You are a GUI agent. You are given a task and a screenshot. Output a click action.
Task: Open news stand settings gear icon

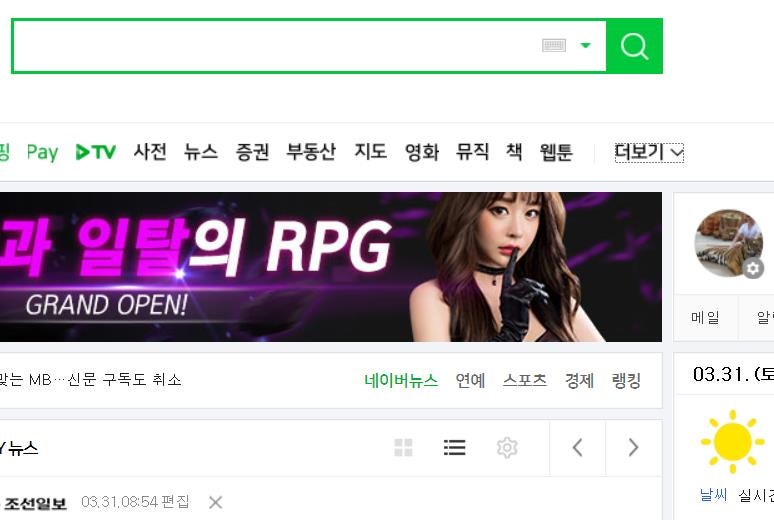507,448
